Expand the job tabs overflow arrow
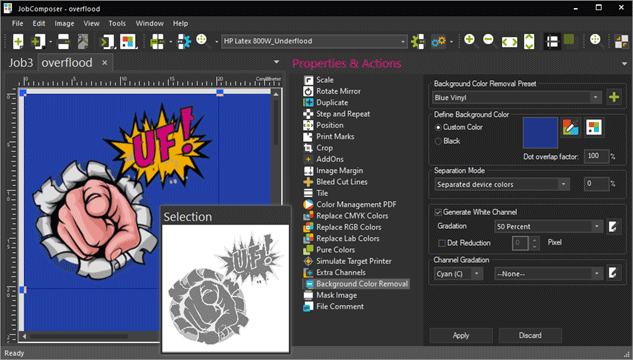 click(277, 62)
